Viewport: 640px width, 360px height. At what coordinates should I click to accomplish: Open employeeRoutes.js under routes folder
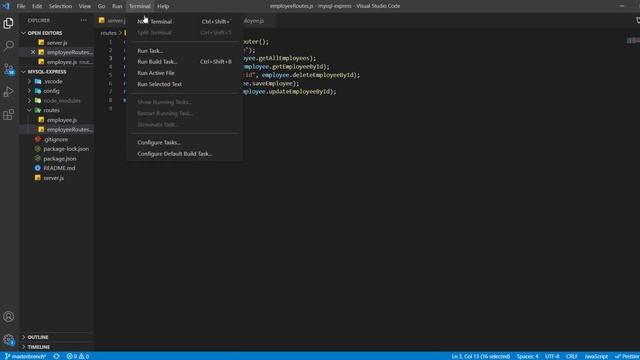click(x=69, y=129)
